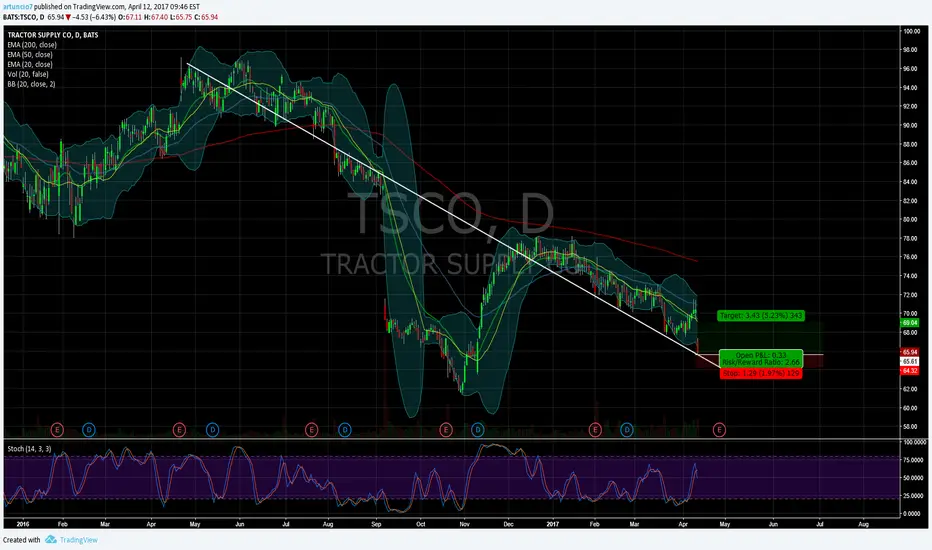
Task: Click the 50.0000 level on the Stoch axis
Action: (x=913, y=478)
